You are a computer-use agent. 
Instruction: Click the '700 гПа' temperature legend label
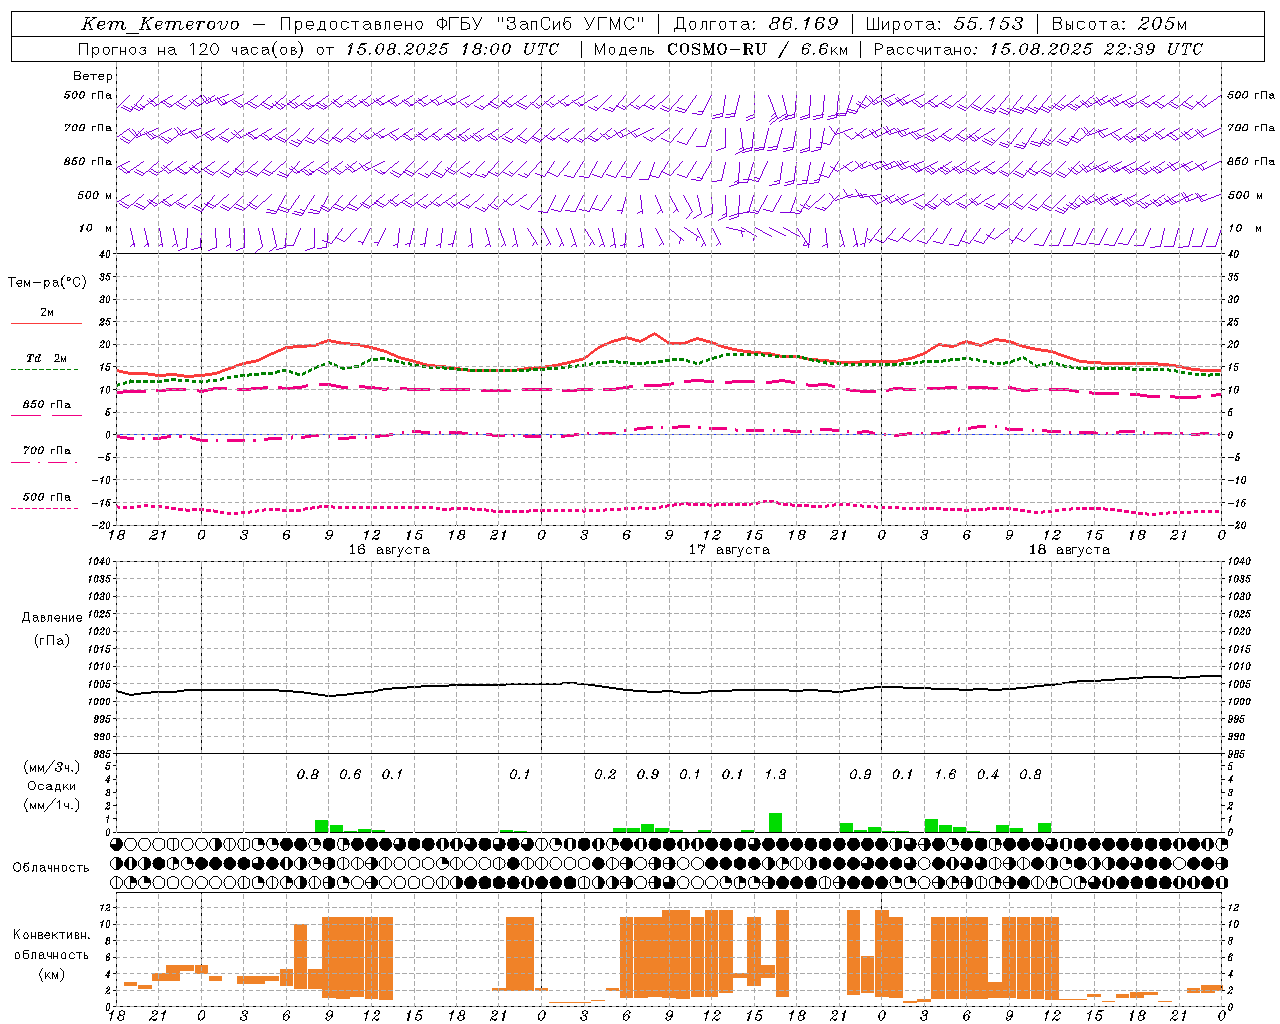click(x=47, y=451)
